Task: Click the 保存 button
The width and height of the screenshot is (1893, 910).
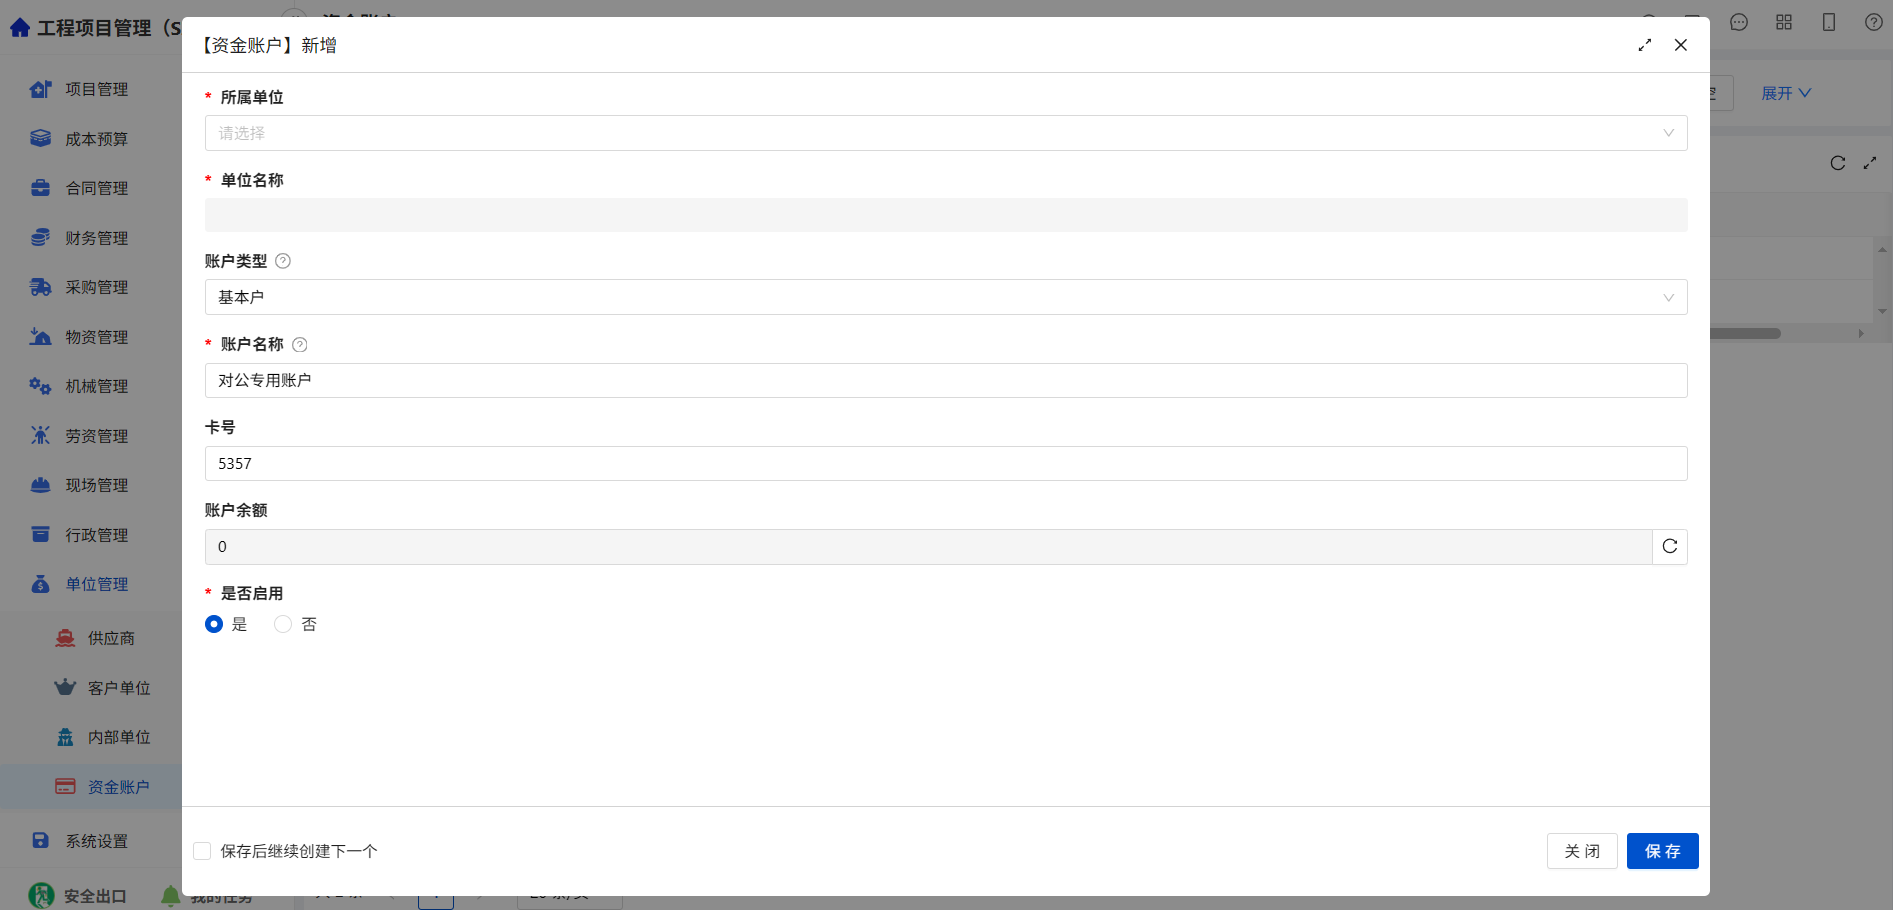Action: (x=1662, y=851)
